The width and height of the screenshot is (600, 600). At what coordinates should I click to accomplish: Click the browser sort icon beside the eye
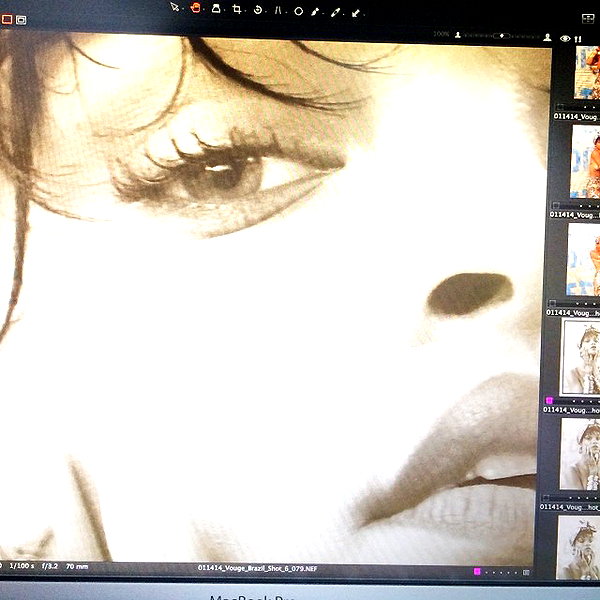click(578, 39)
